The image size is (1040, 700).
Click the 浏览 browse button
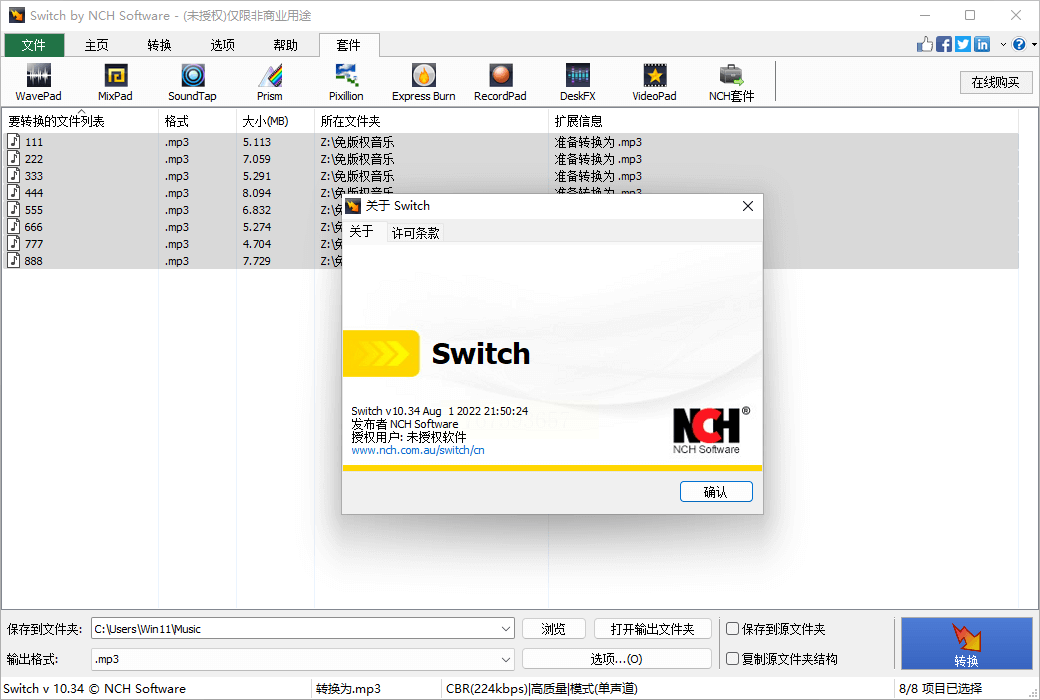pos(554,628)
